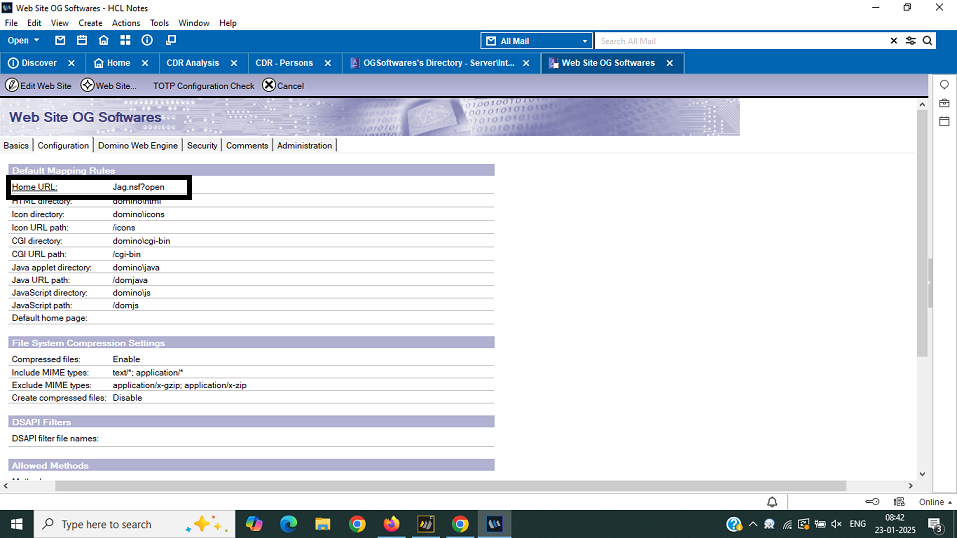Click the network list icon in the status bar

[899, 502]
